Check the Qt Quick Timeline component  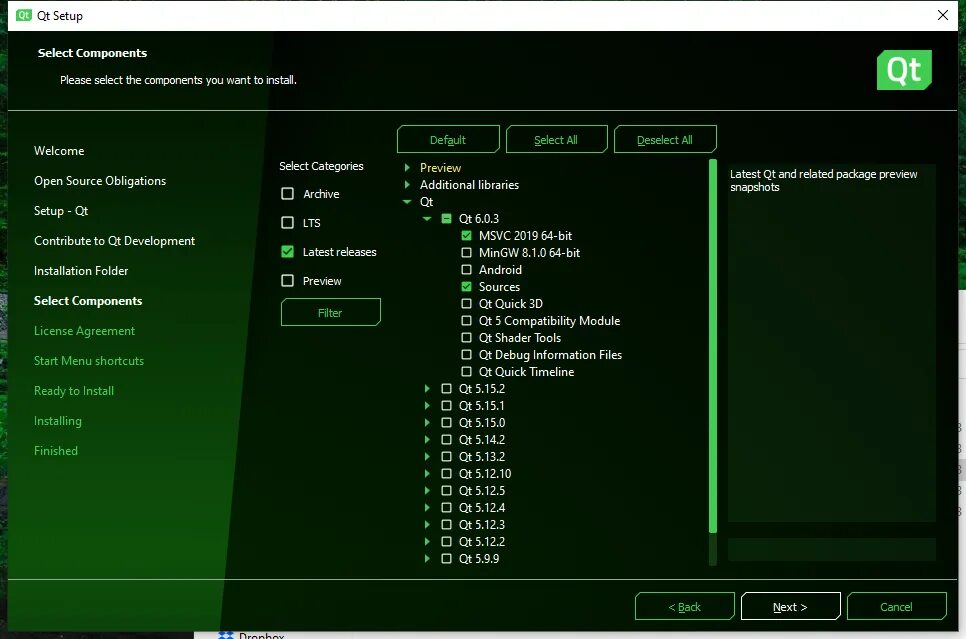click(466, 372)
